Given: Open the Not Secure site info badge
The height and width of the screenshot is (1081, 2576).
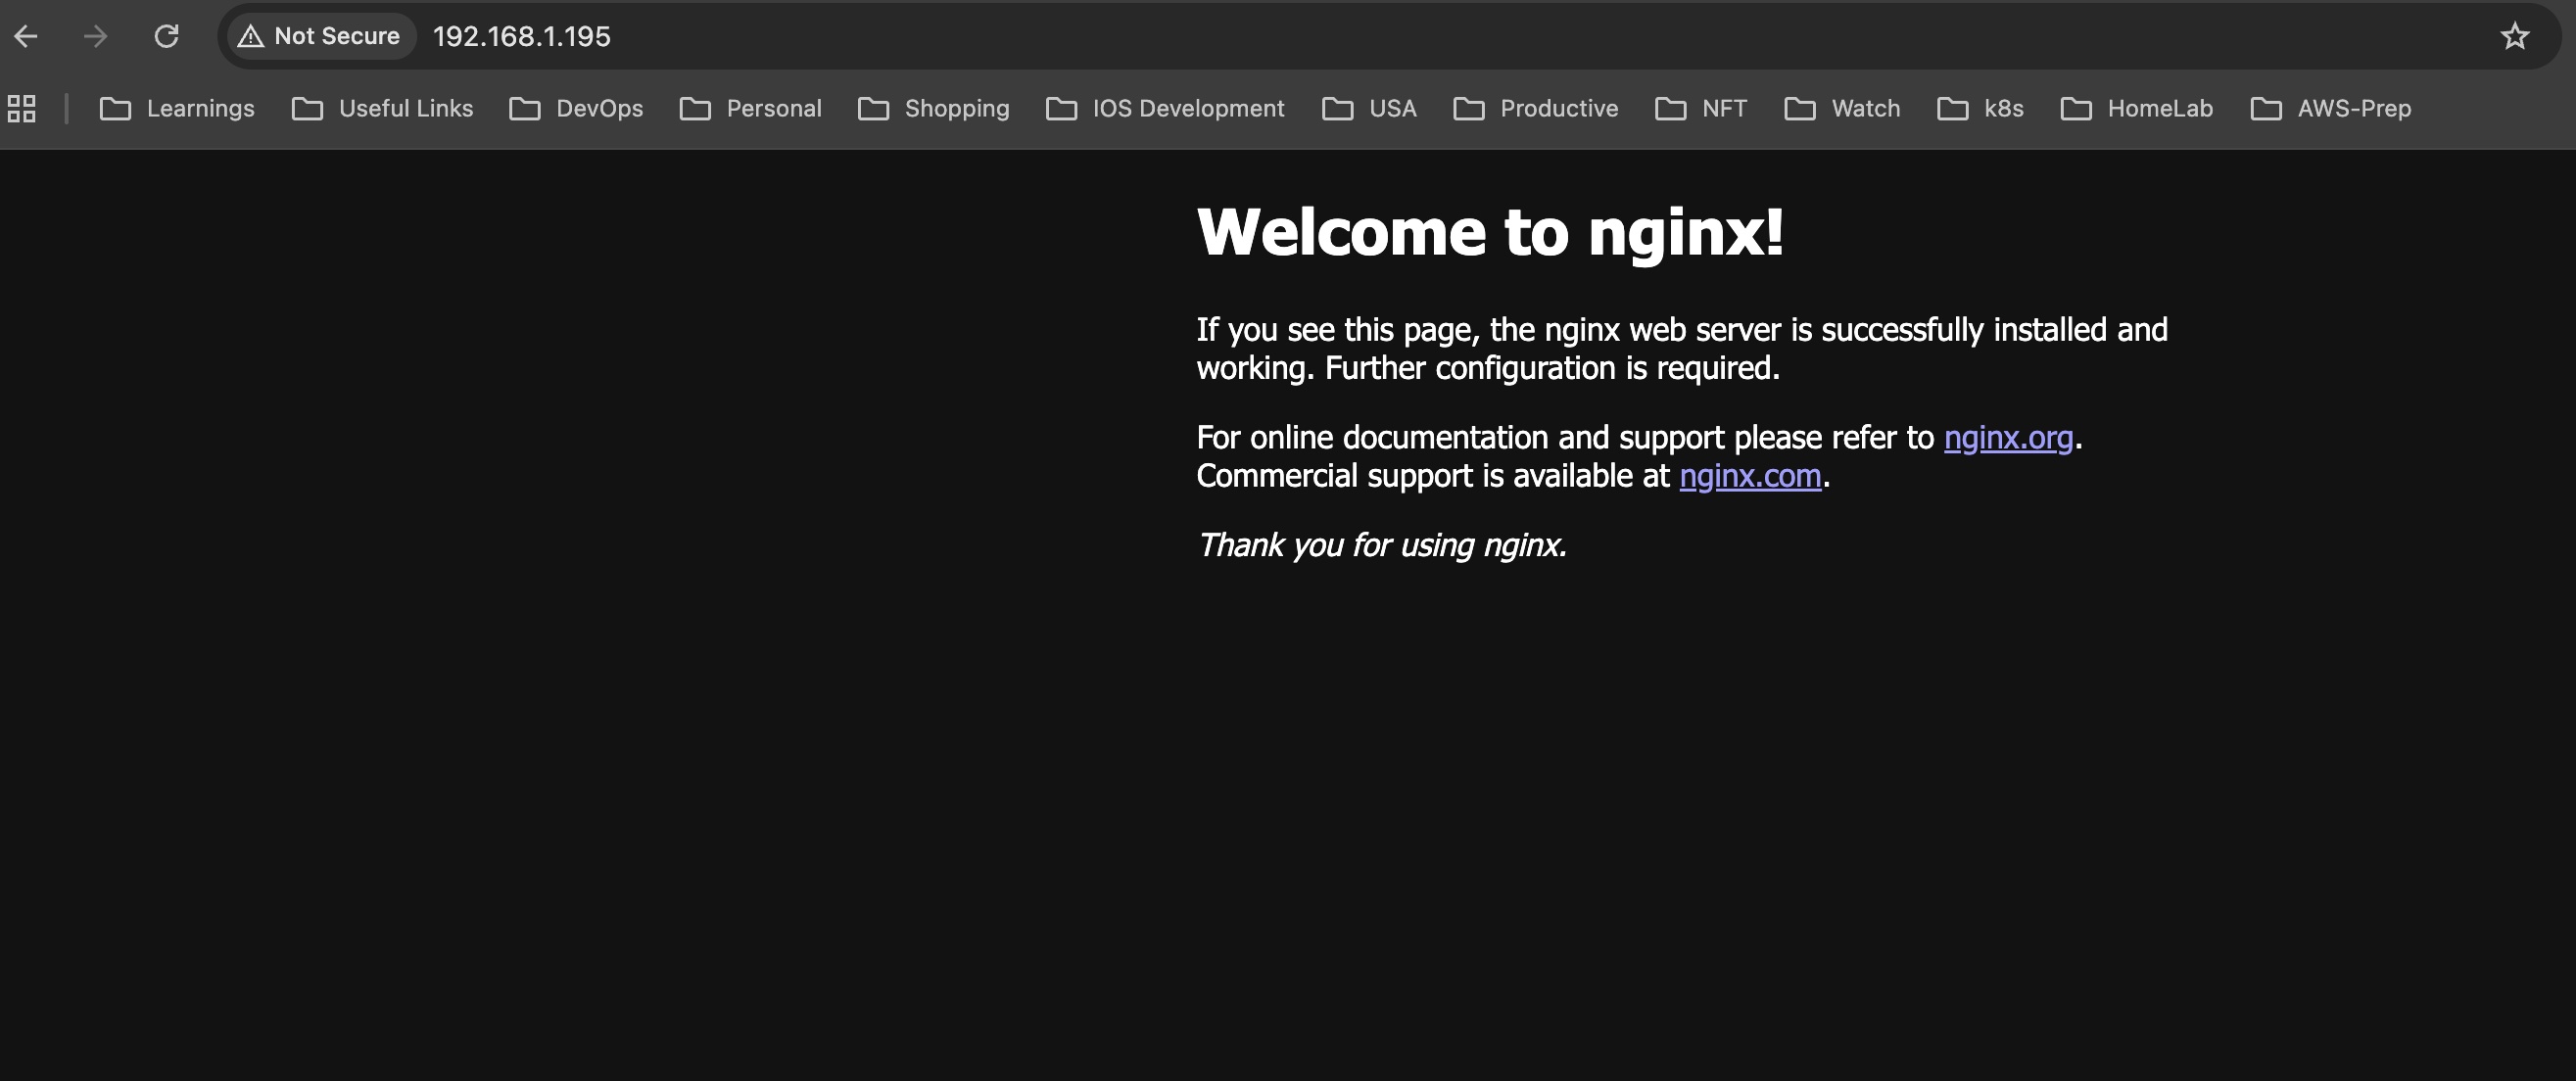Looking at the screenshot, I should tap(321, 37).
